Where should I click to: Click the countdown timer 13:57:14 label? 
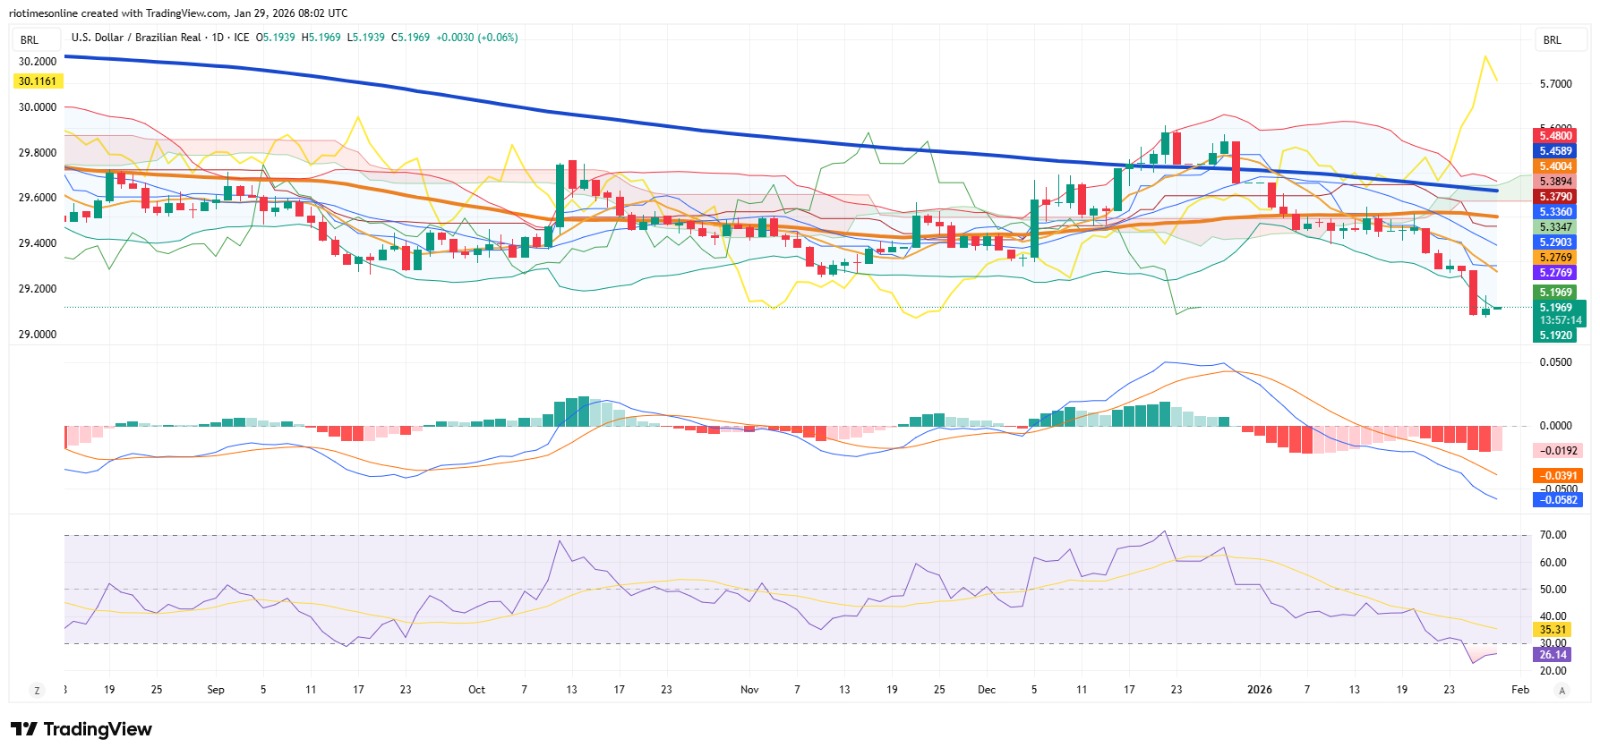[x=1560, y=320]
